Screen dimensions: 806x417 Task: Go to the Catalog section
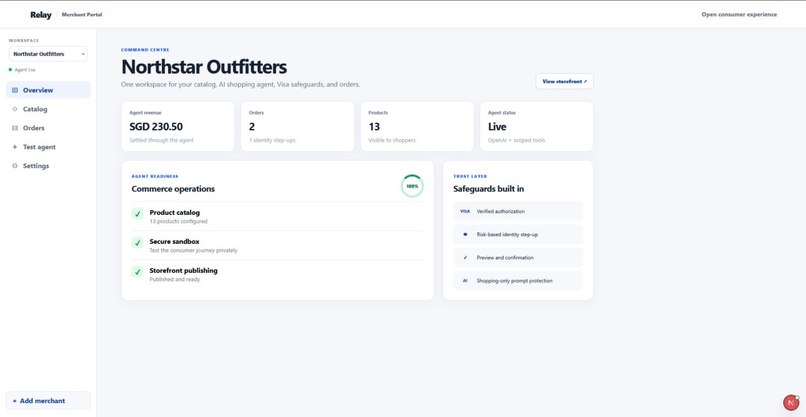[48, 109]
